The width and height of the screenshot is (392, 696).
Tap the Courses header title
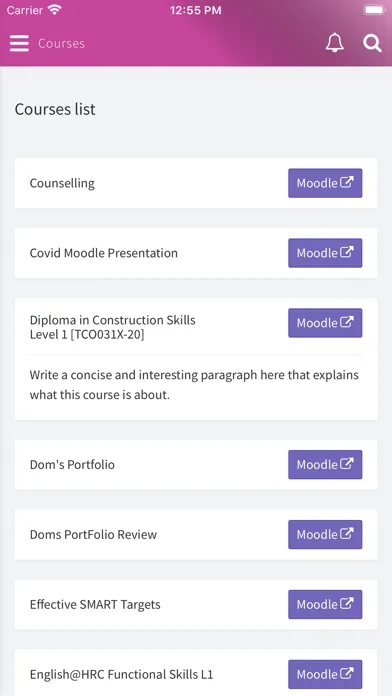61,44
